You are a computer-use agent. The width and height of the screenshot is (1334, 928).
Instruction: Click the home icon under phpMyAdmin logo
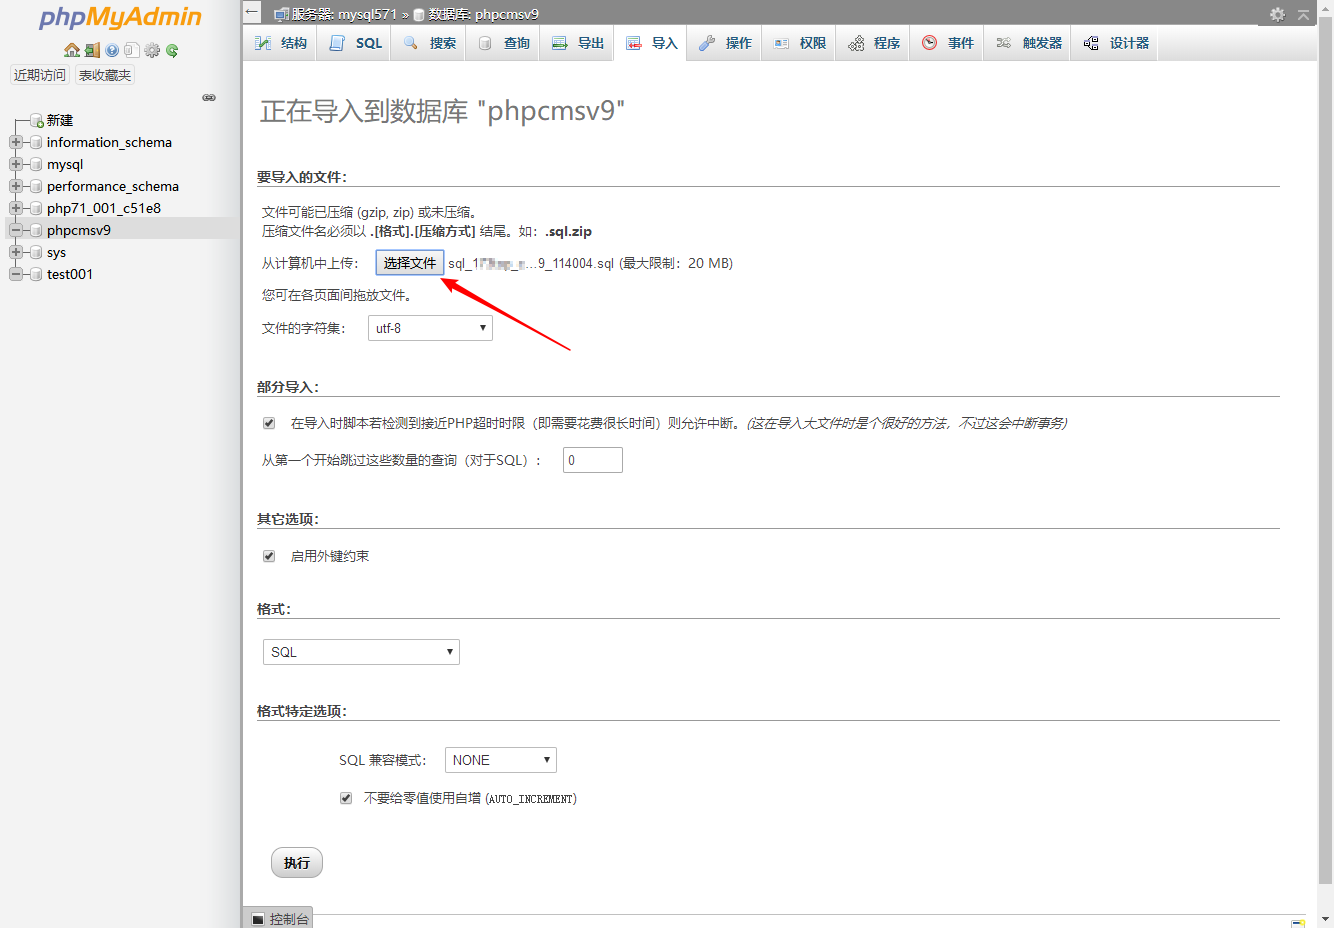pos(71,50)
